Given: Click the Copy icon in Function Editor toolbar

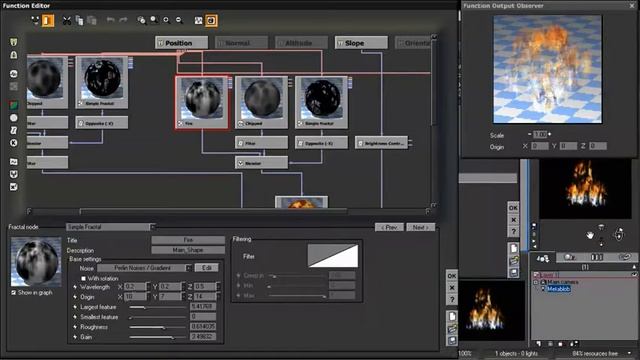Looking at the screenshot, I should point(79,20).
